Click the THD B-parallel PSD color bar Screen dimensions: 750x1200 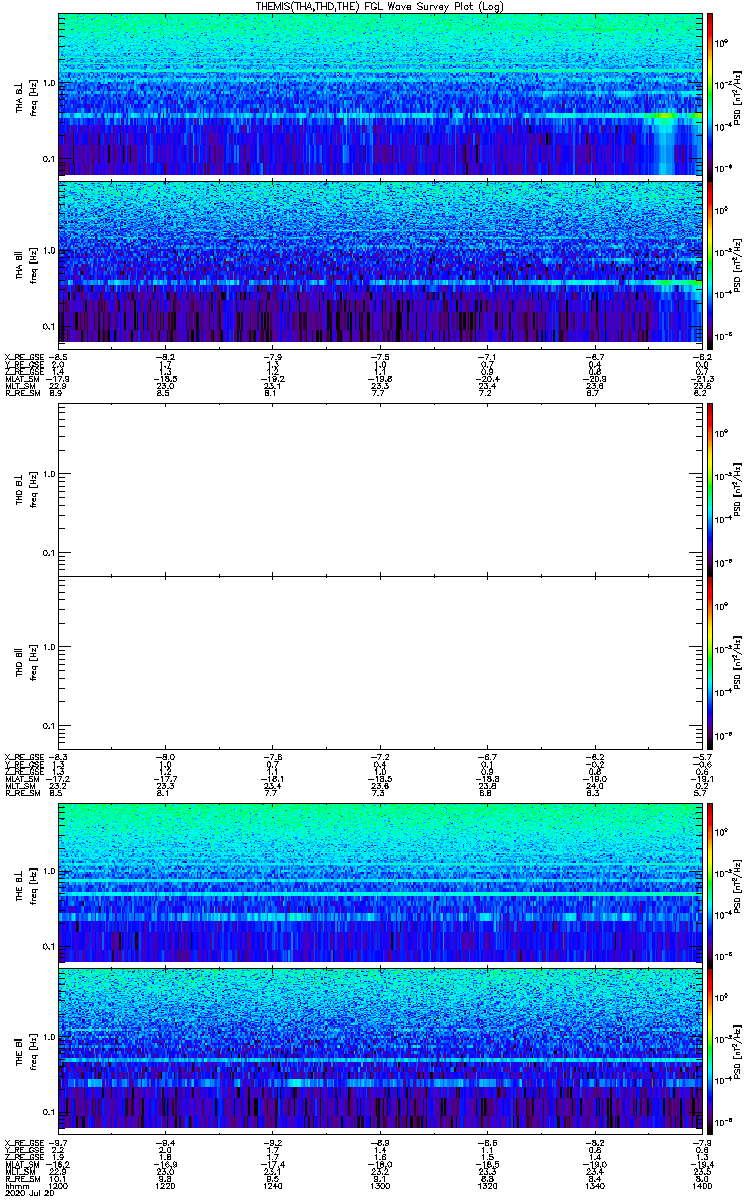pyautogui.click(x=710, y=663)
